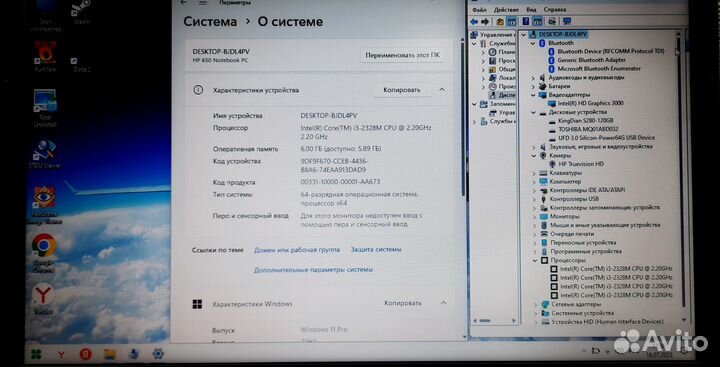The height and width of the screenshot is (367, 720).
Task: Expand the Сетевые адаптеры category
Action: click(x=535, y=305)
